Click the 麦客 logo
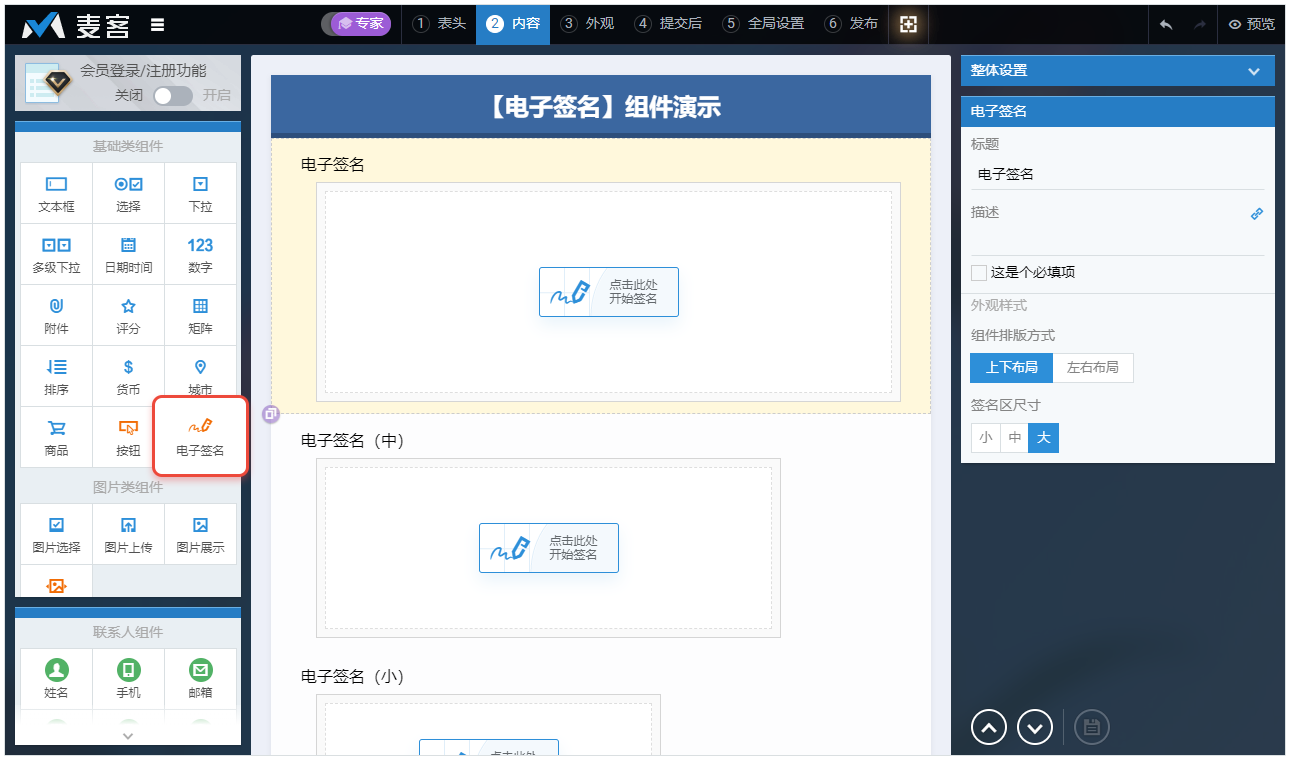This screenshot has height=760, width=1290. 77,25
